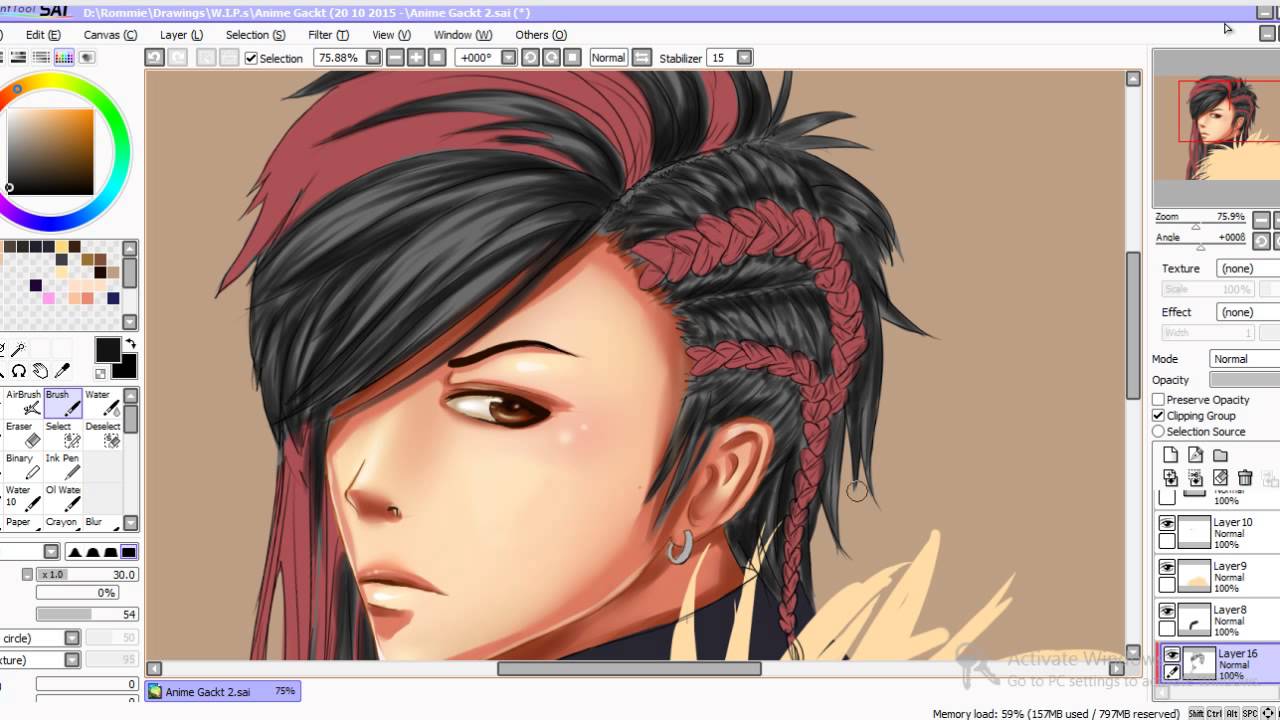The height and width of the screenshot is (720, 1280).
Task: Select the Brush tool
Action: (63, 402)
